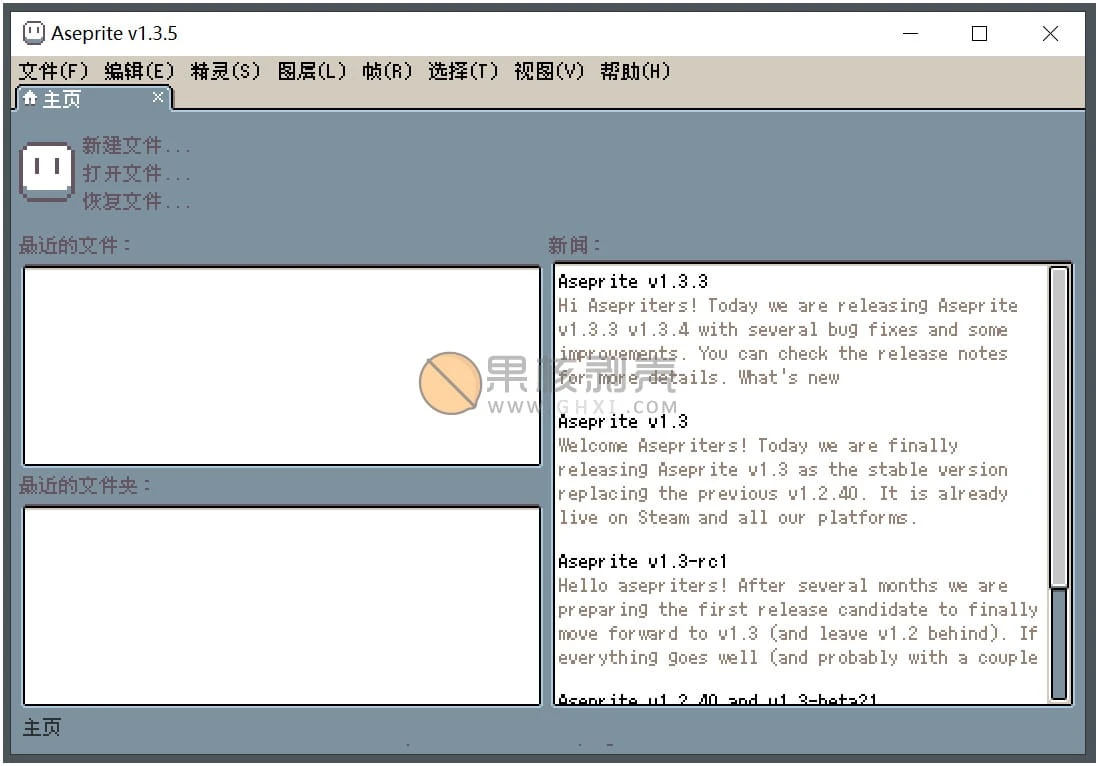Open the 帮助(H) menu

(635, 71)
